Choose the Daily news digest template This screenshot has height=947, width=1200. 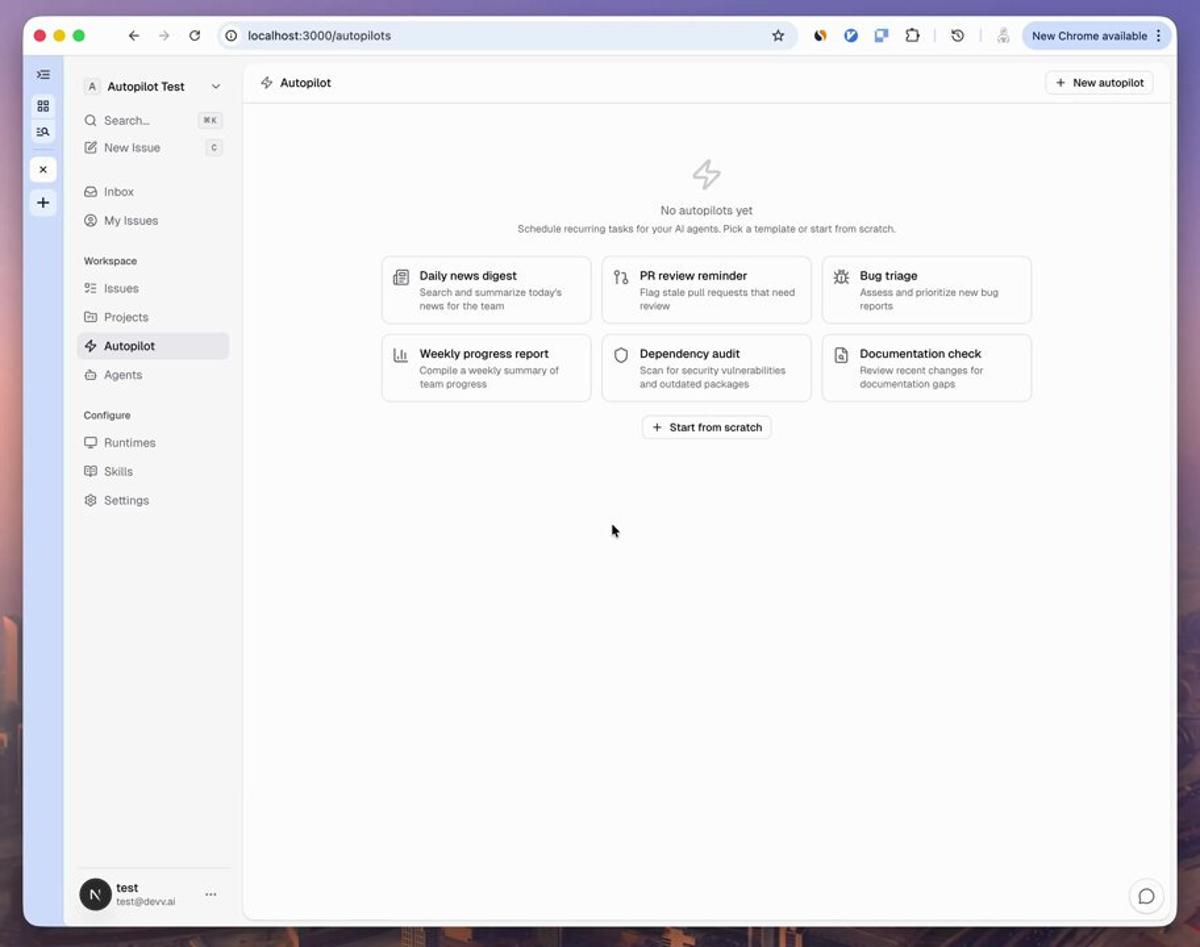(x=486, y=290)
